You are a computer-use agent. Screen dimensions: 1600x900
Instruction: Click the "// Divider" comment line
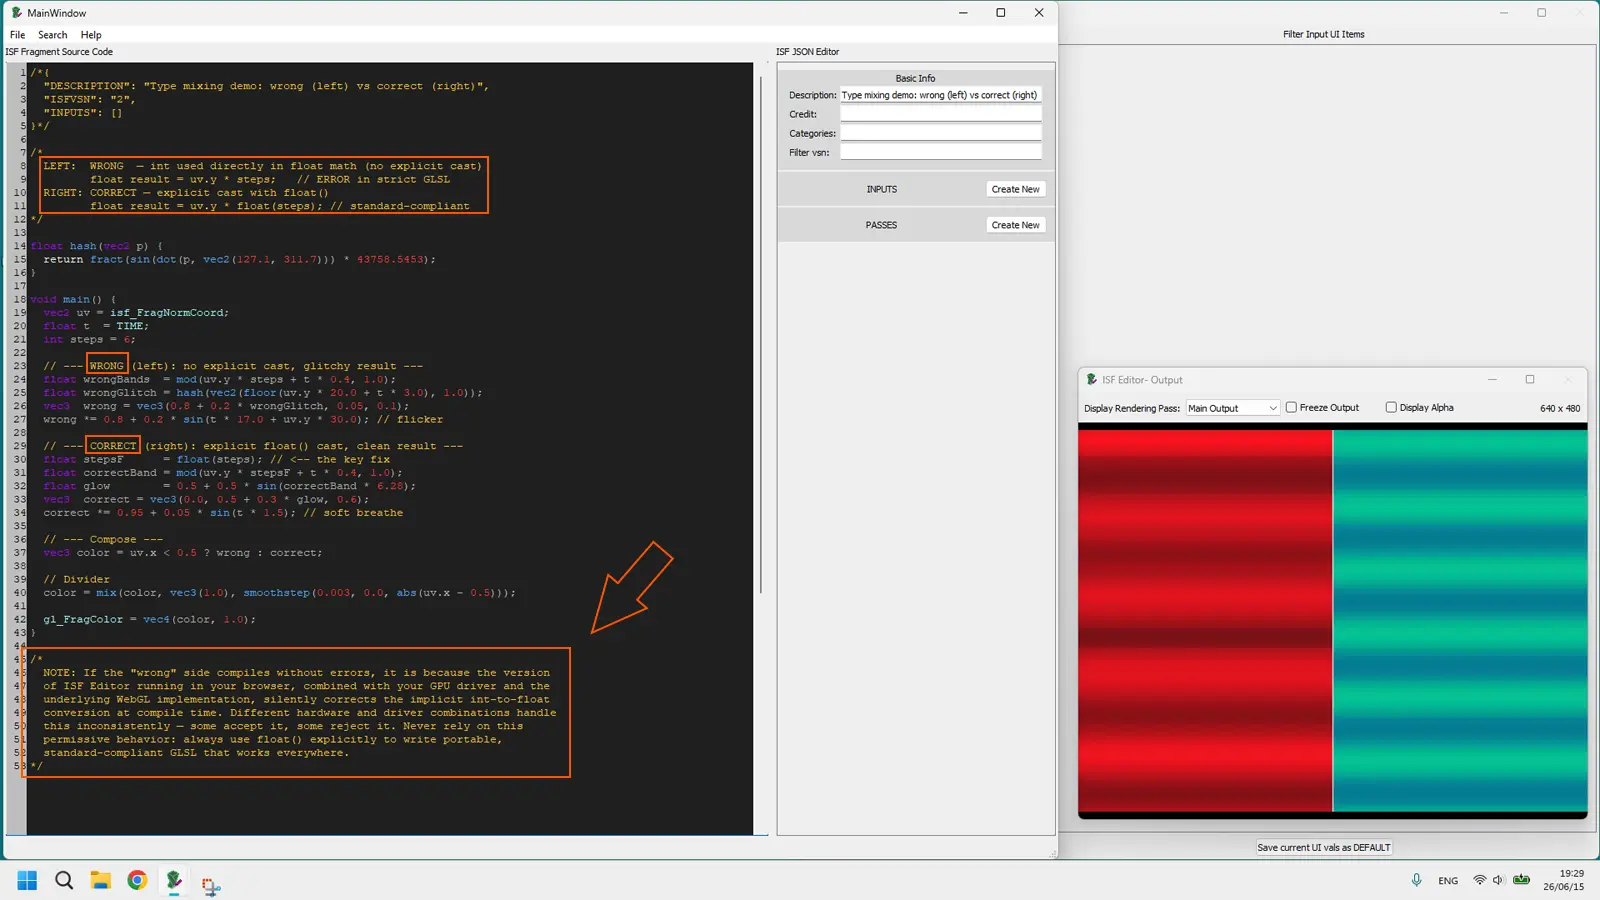click(76, 579)
